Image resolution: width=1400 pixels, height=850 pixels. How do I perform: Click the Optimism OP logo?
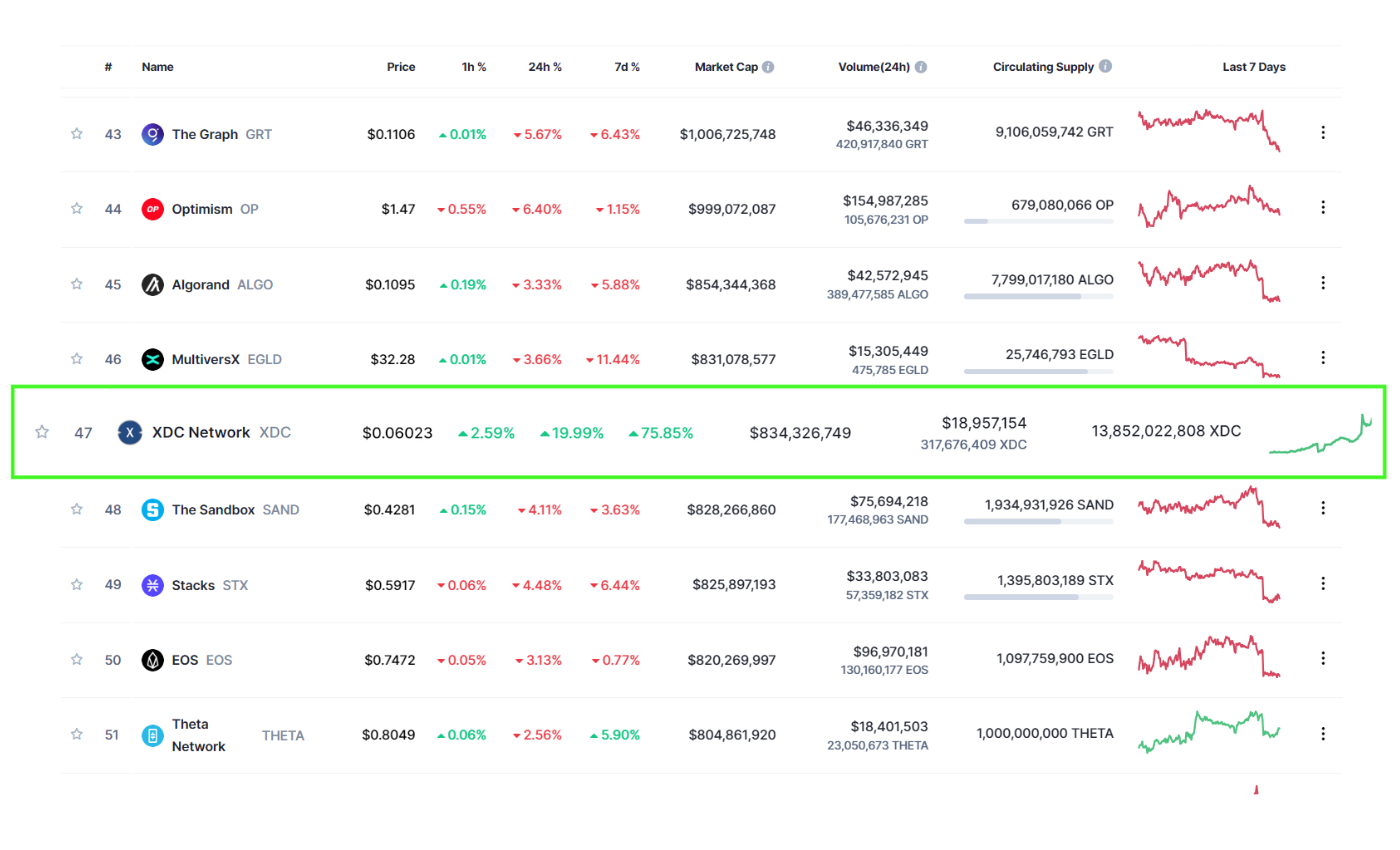pyautogui.click(x=152, y=209)
